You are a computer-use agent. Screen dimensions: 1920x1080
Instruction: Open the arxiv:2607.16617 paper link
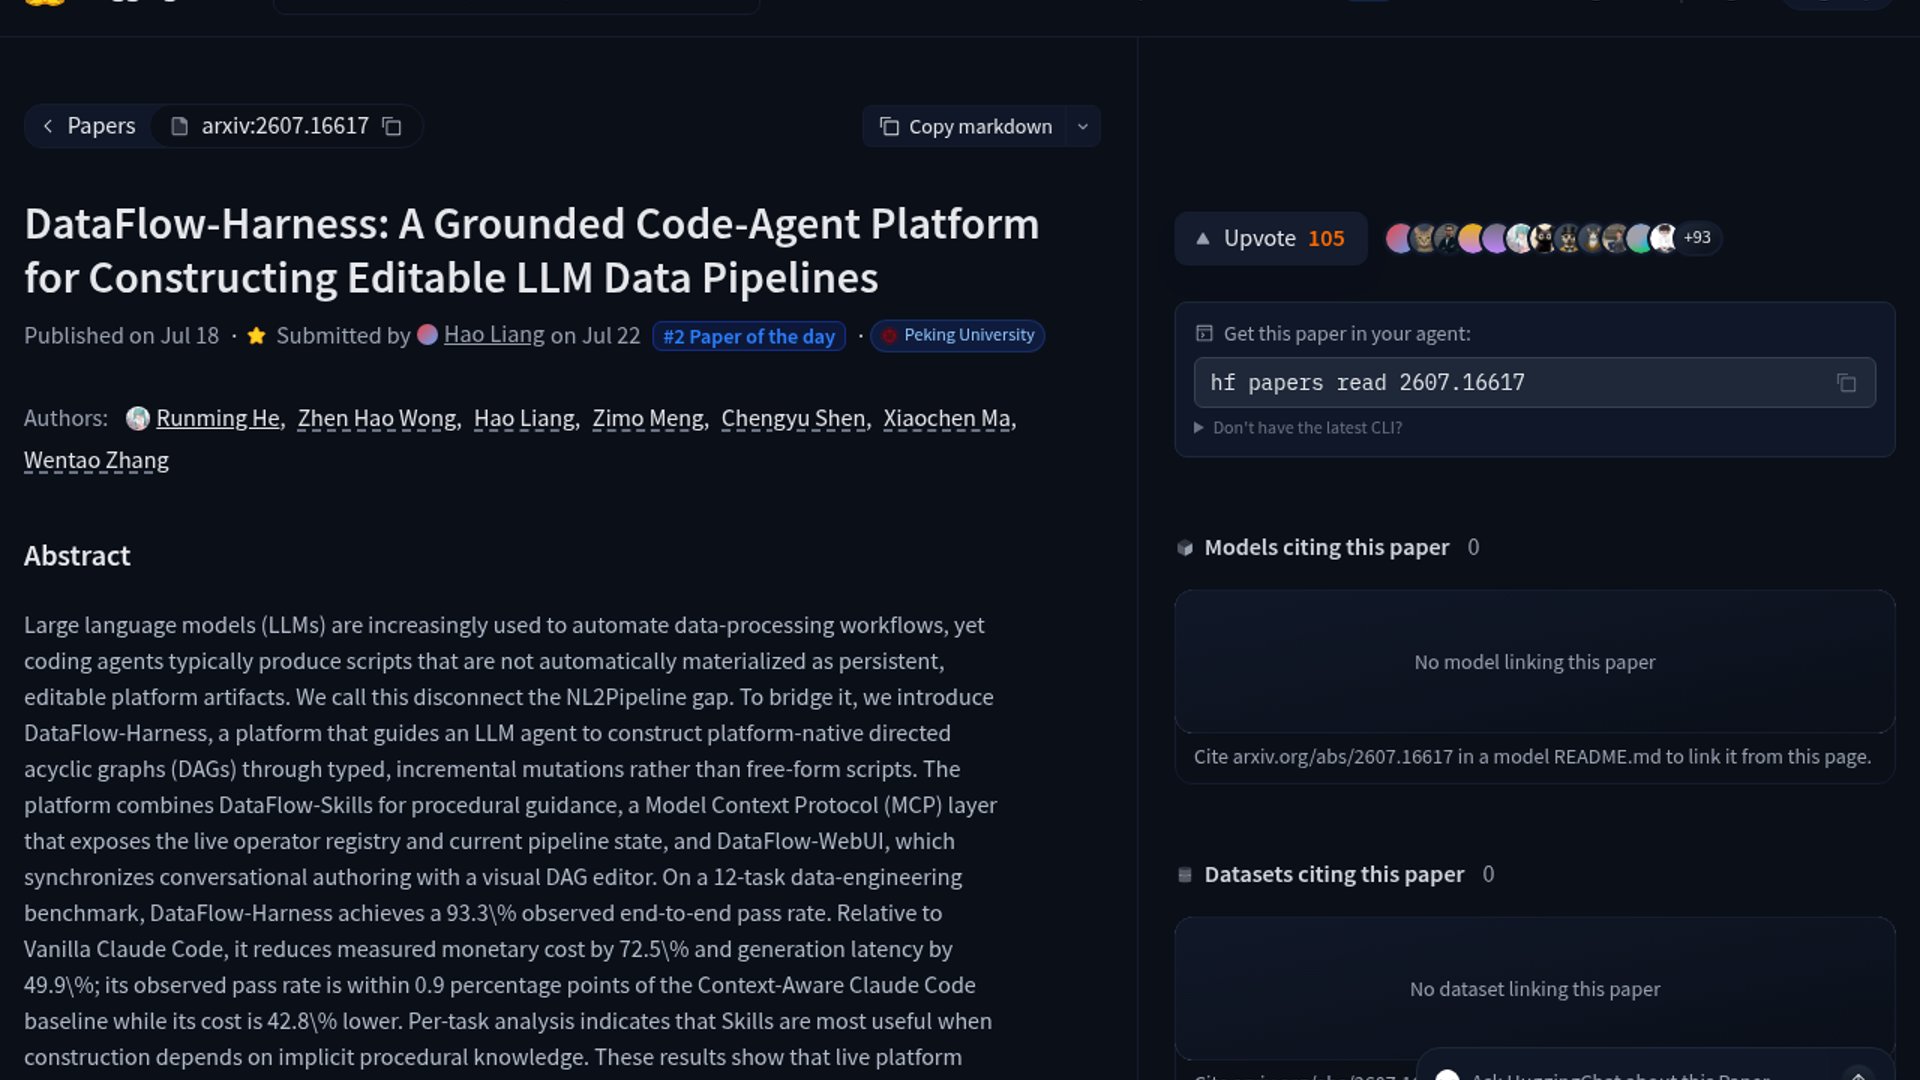point(285,126)
